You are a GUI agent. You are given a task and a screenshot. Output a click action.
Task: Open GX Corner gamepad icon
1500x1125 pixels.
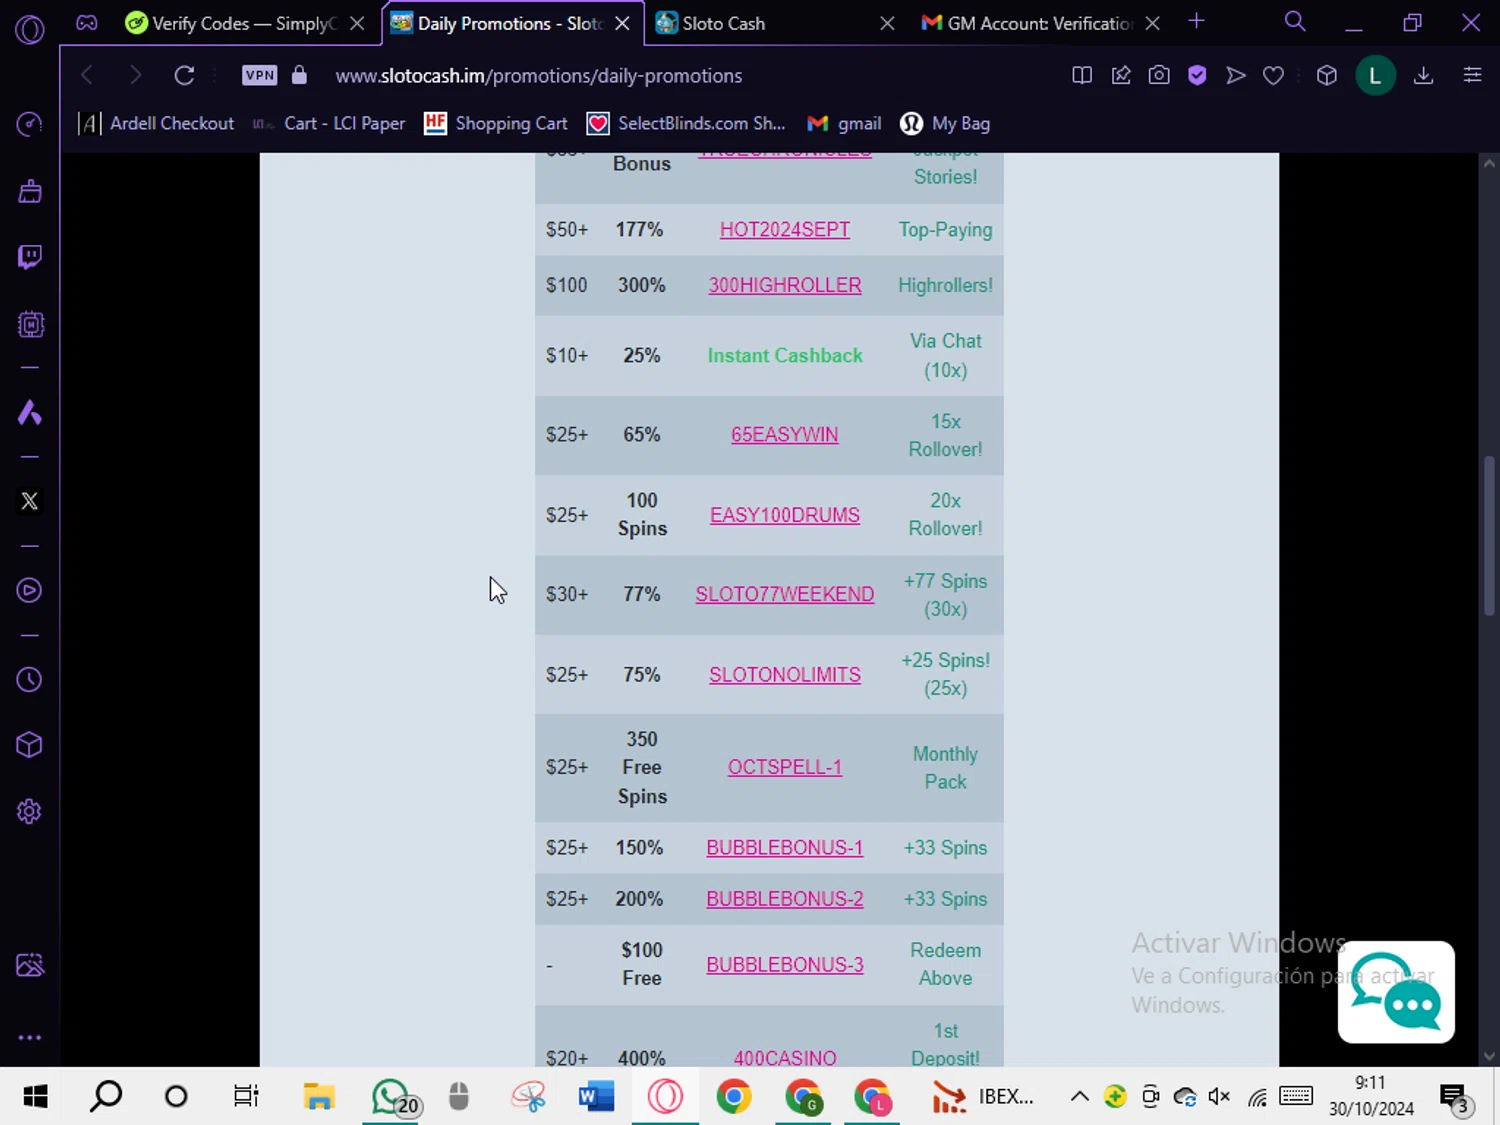87,23
